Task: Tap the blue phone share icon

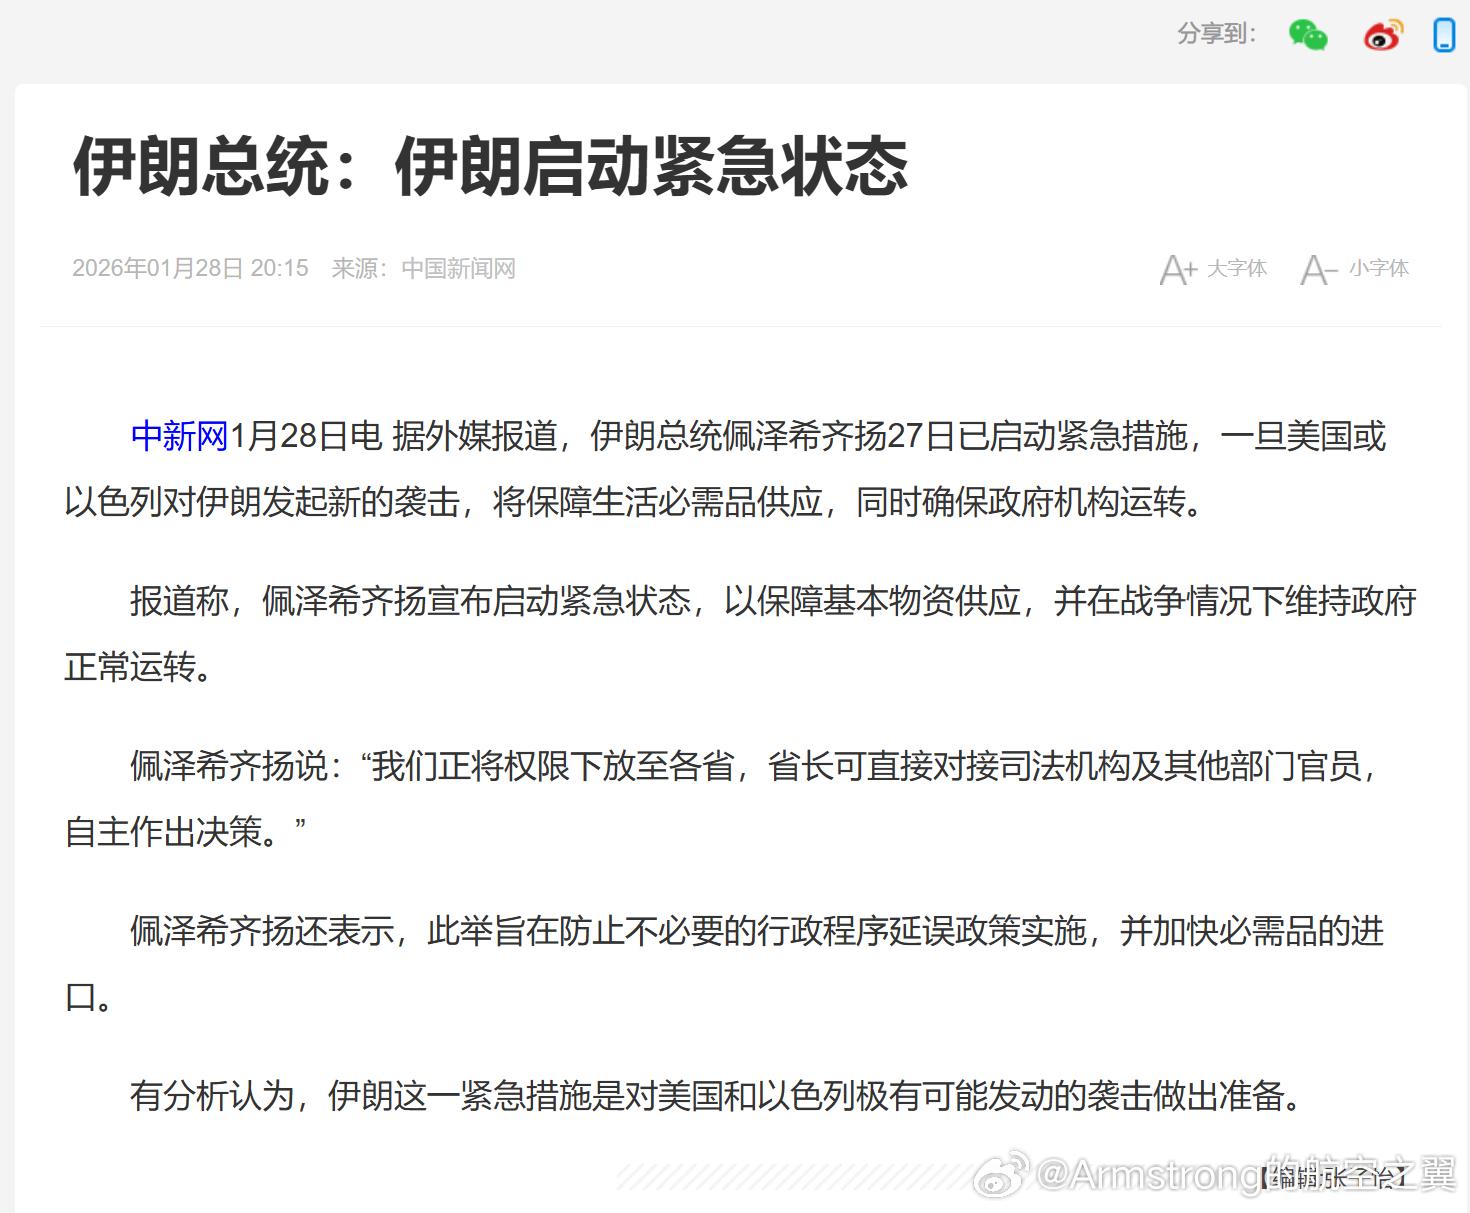Action: pos(1444,34)
